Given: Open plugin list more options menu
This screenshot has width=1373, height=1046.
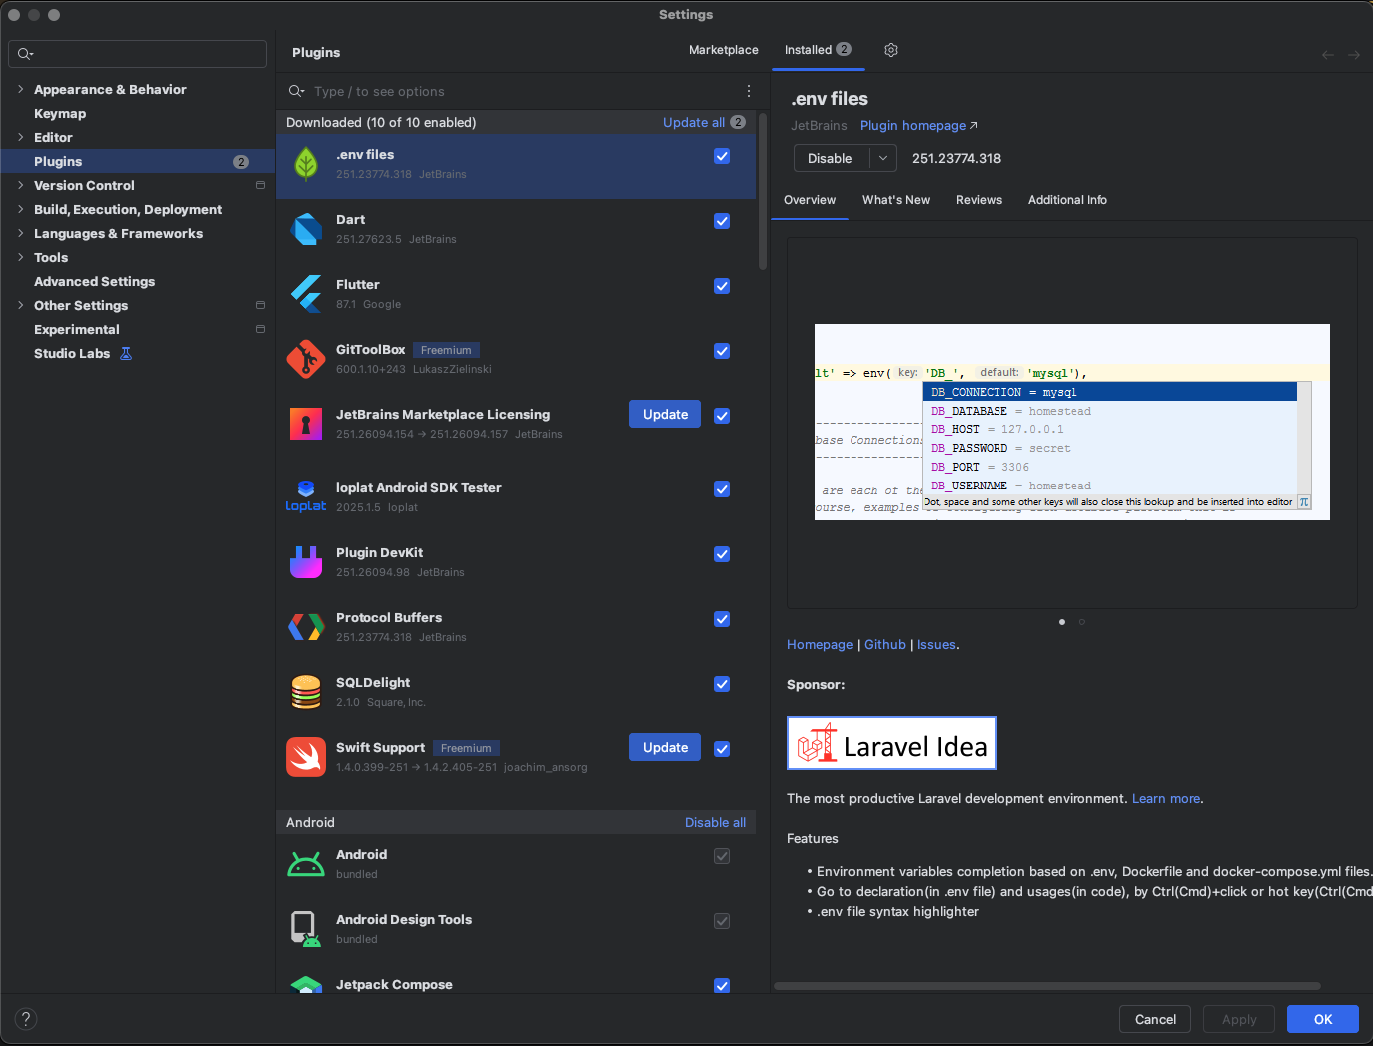Looking at the screenshot, I should point(748,91).
